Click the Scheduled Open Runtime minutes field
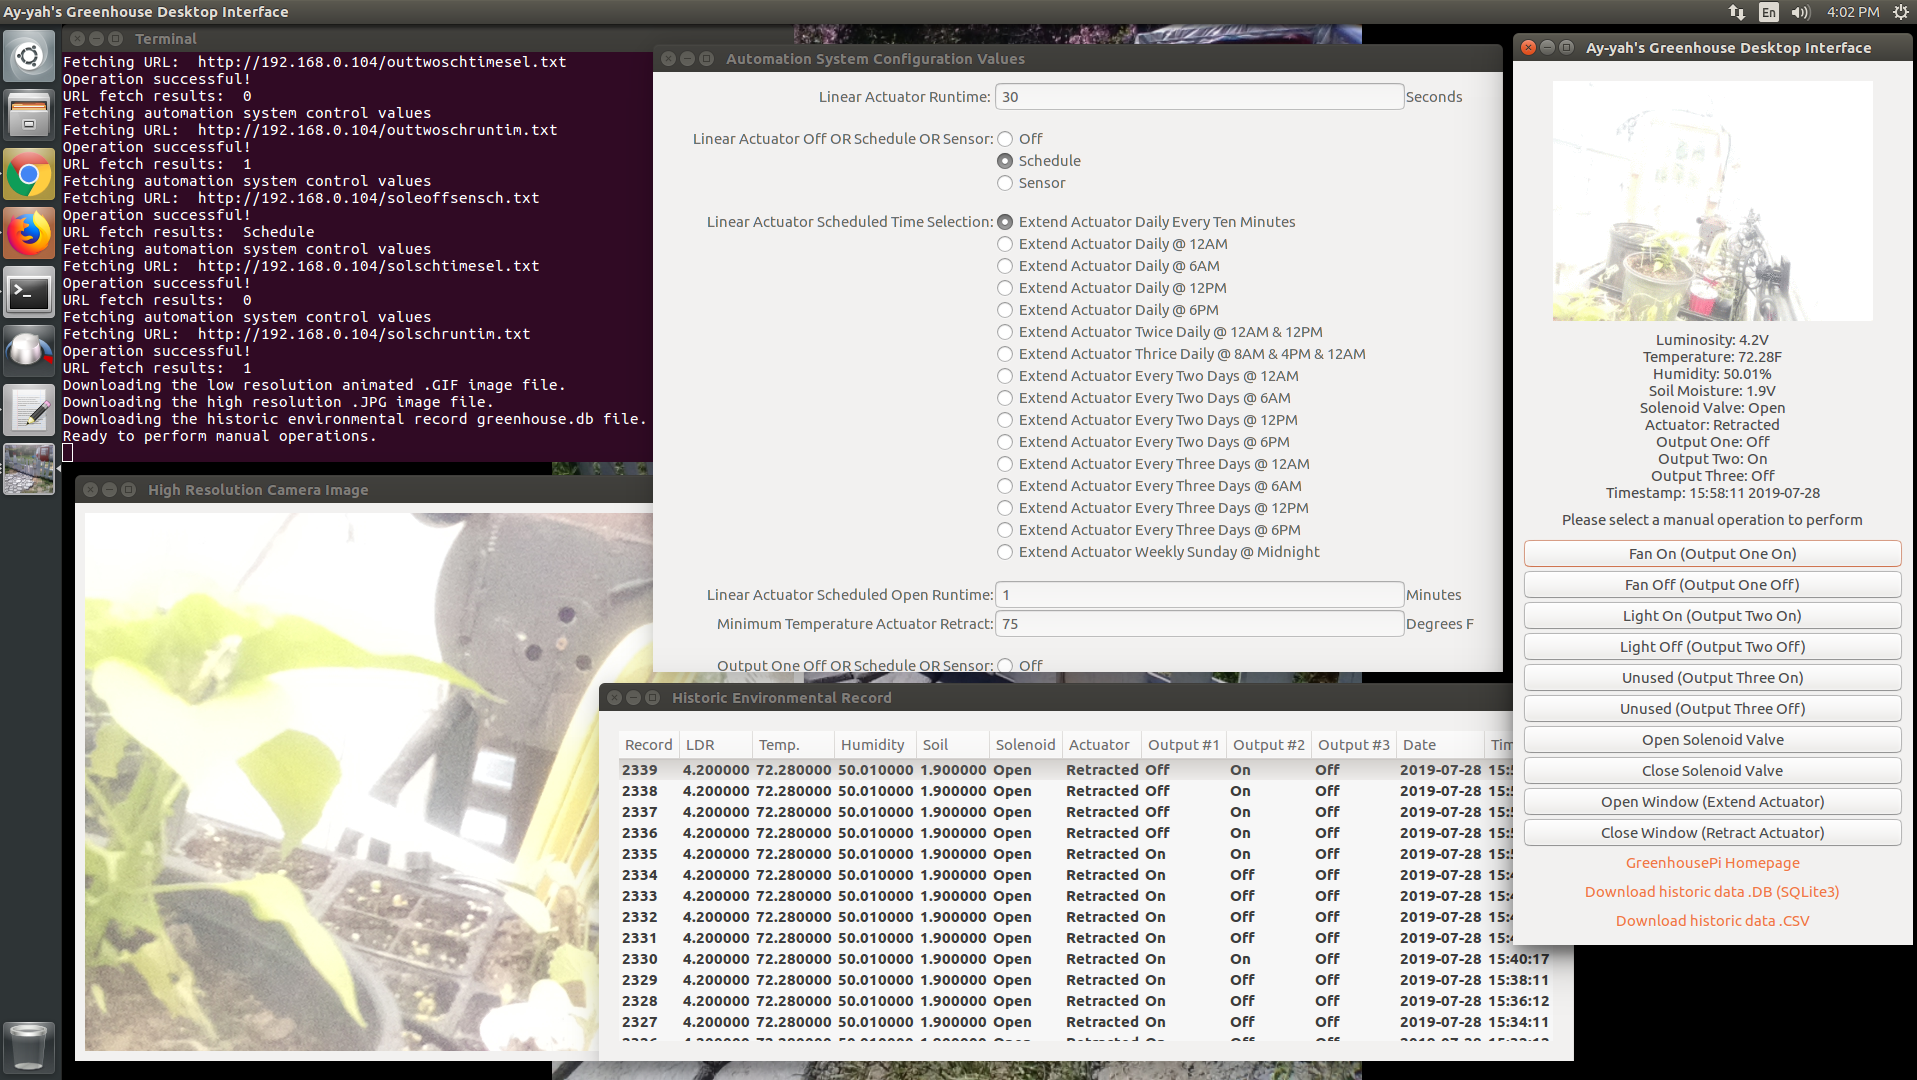The image size is (1917, 1080). pyautogui.click(x=1199, y=595)
